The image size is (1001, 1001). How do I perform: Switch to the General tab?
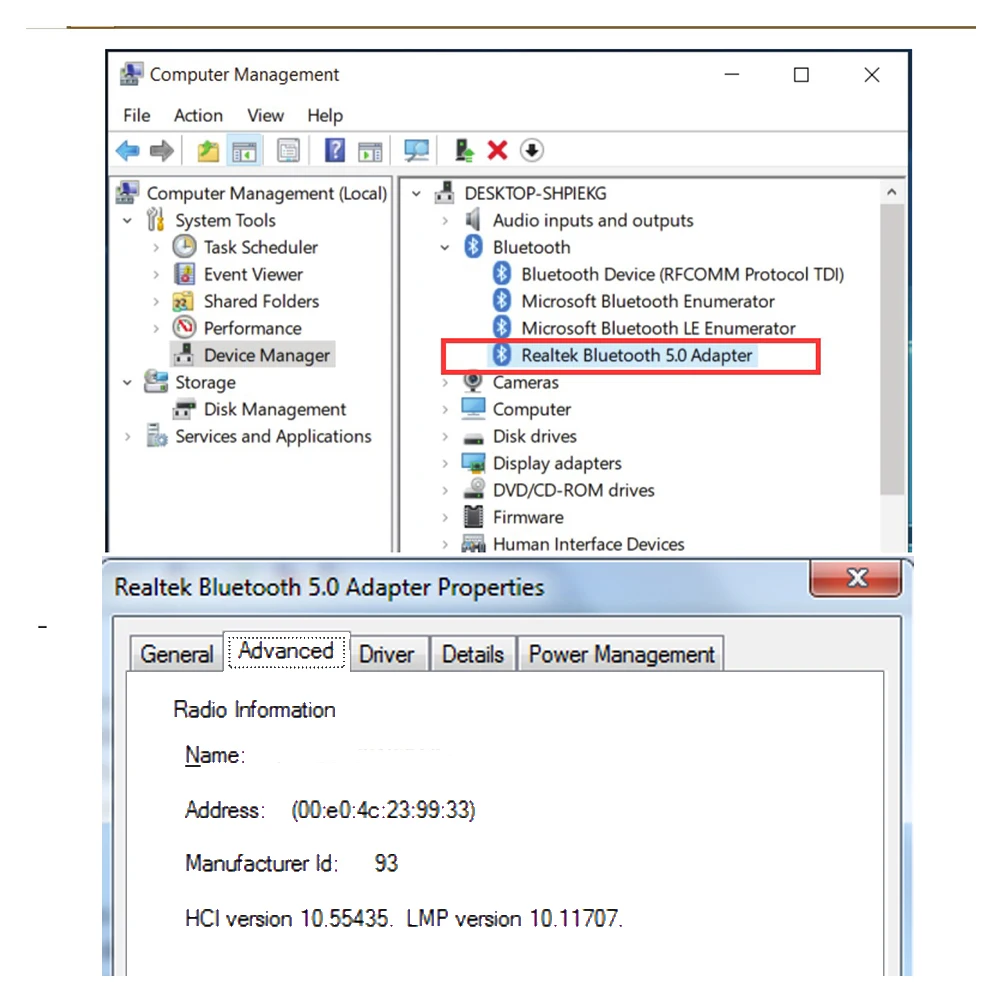point(177,654)
